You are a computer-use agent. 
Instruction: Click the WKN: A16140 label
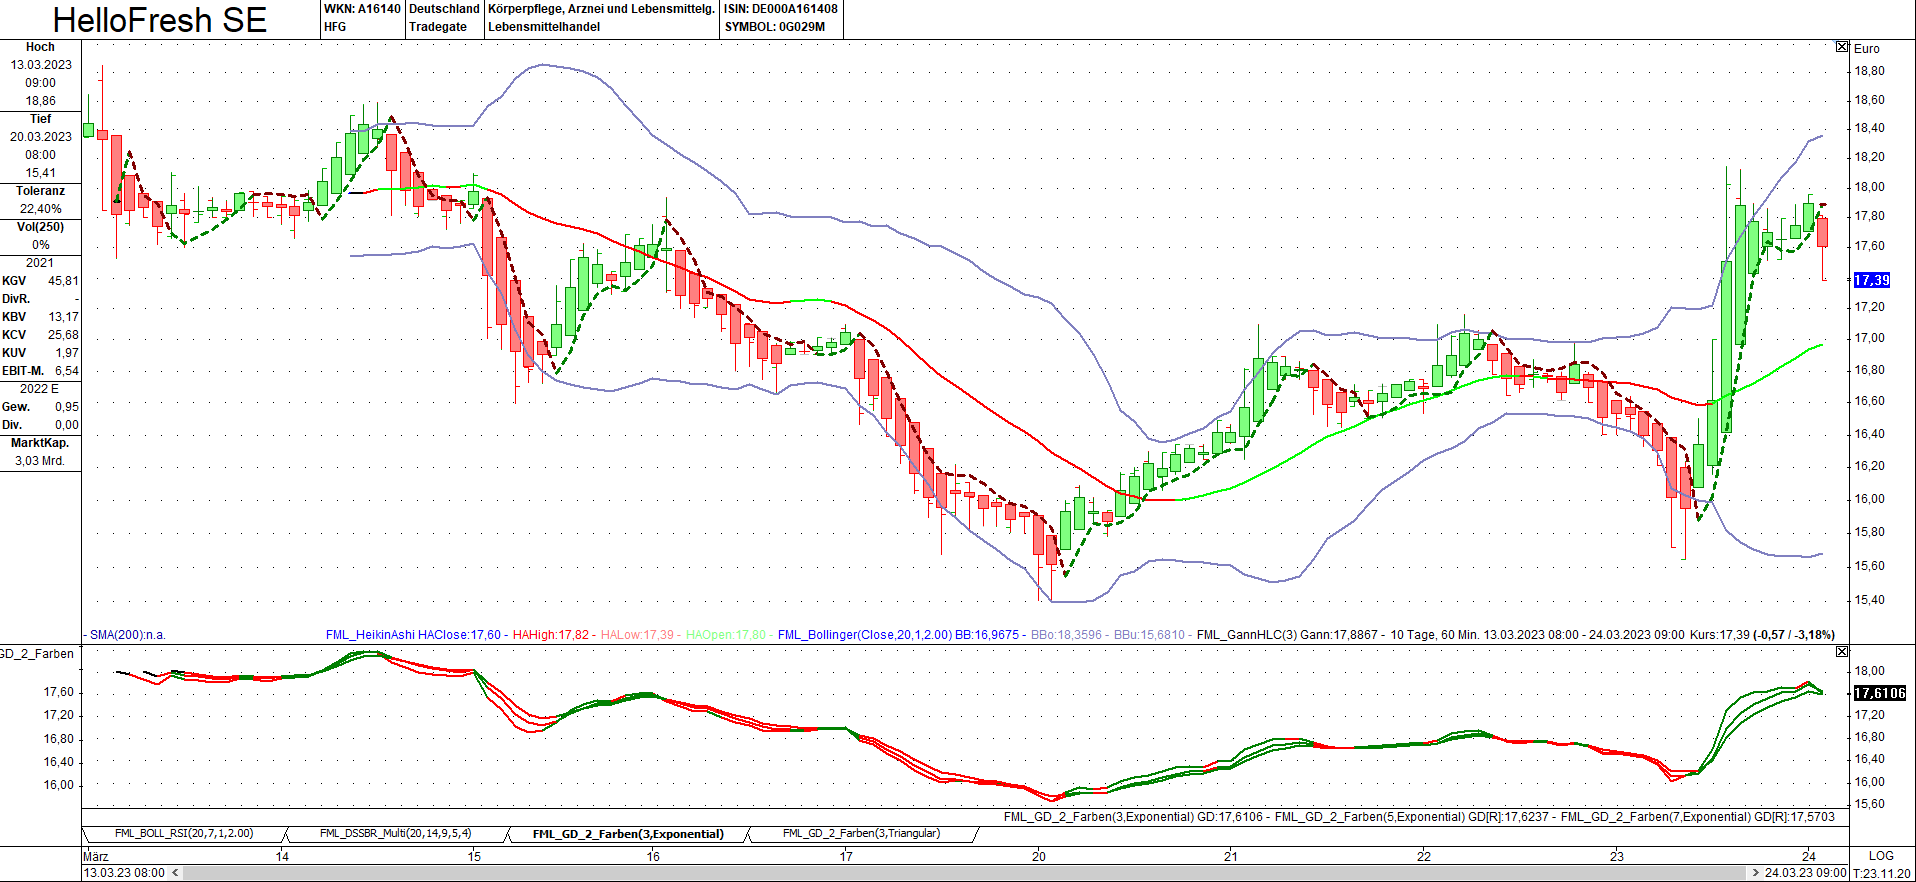[362, 9]
